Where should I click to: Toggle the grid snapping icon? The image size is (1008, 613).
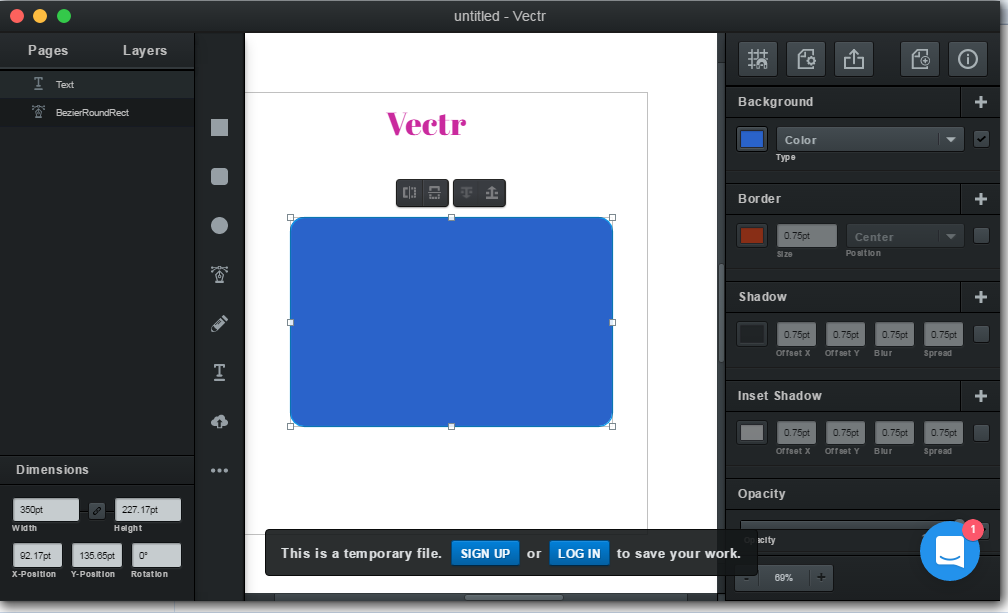point(758,59)
